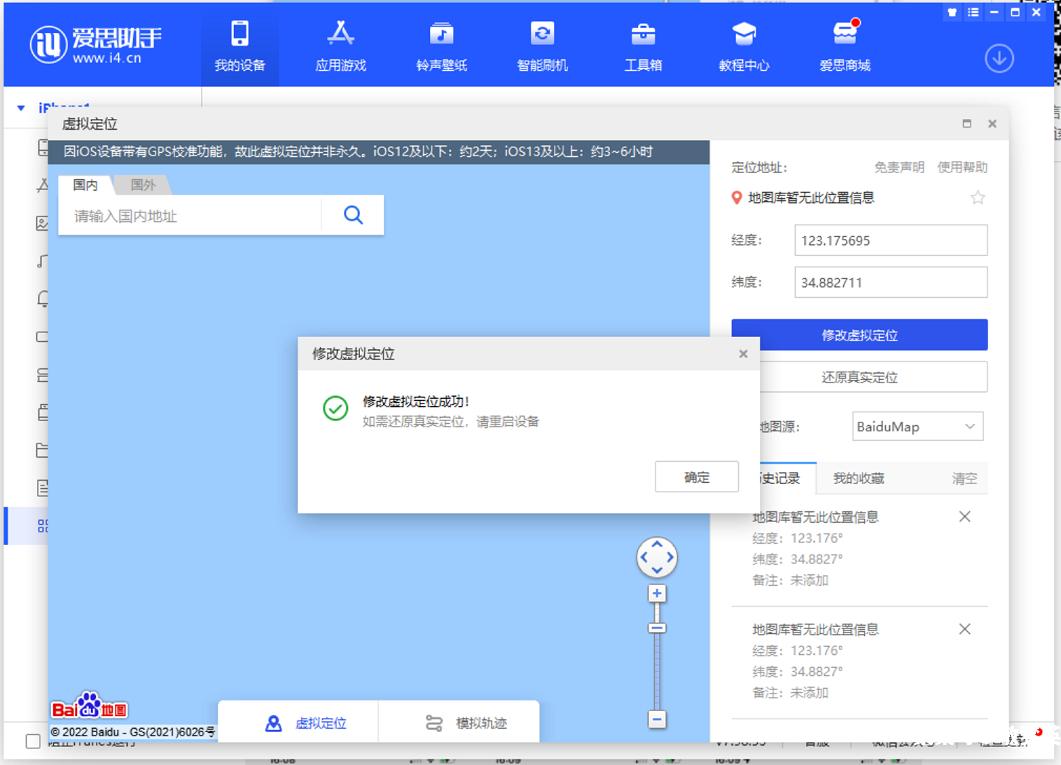Screen dimensions: 1061x765
Task: Switch to the 国外 overseas tab
Action: pos(142,185)
